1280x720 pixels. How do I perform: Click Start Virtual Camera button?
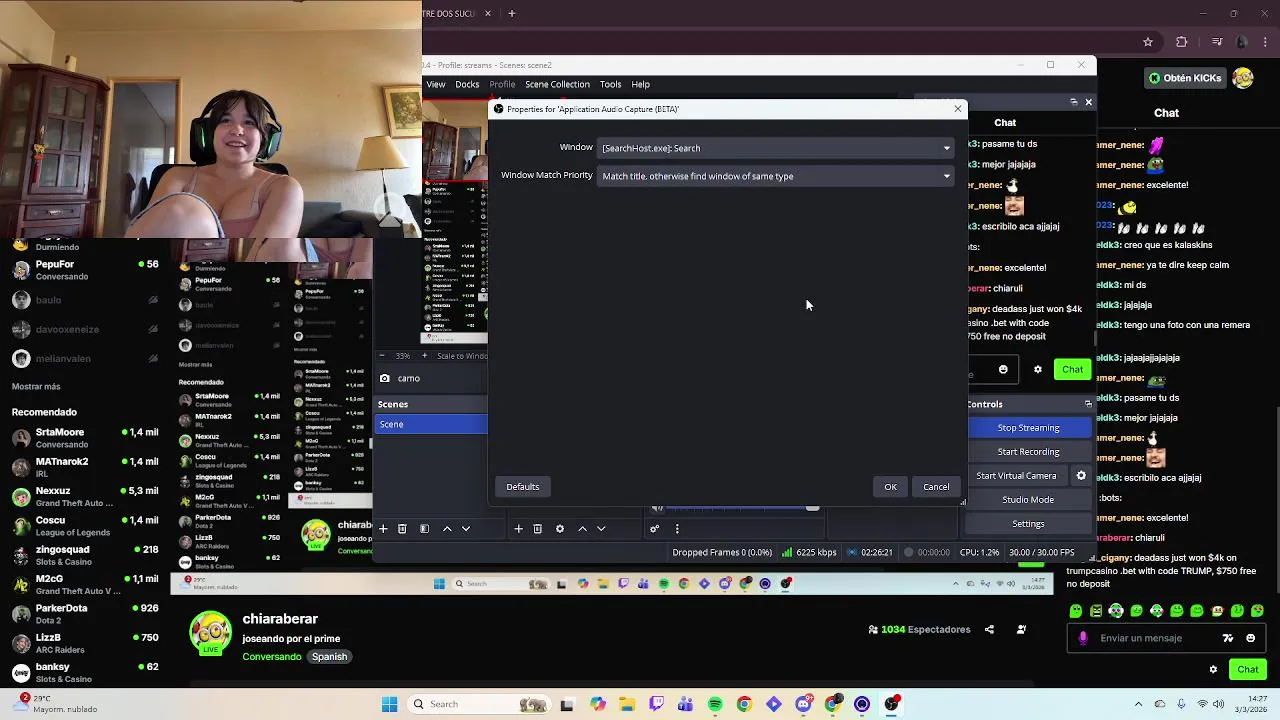click(1016, 476)
